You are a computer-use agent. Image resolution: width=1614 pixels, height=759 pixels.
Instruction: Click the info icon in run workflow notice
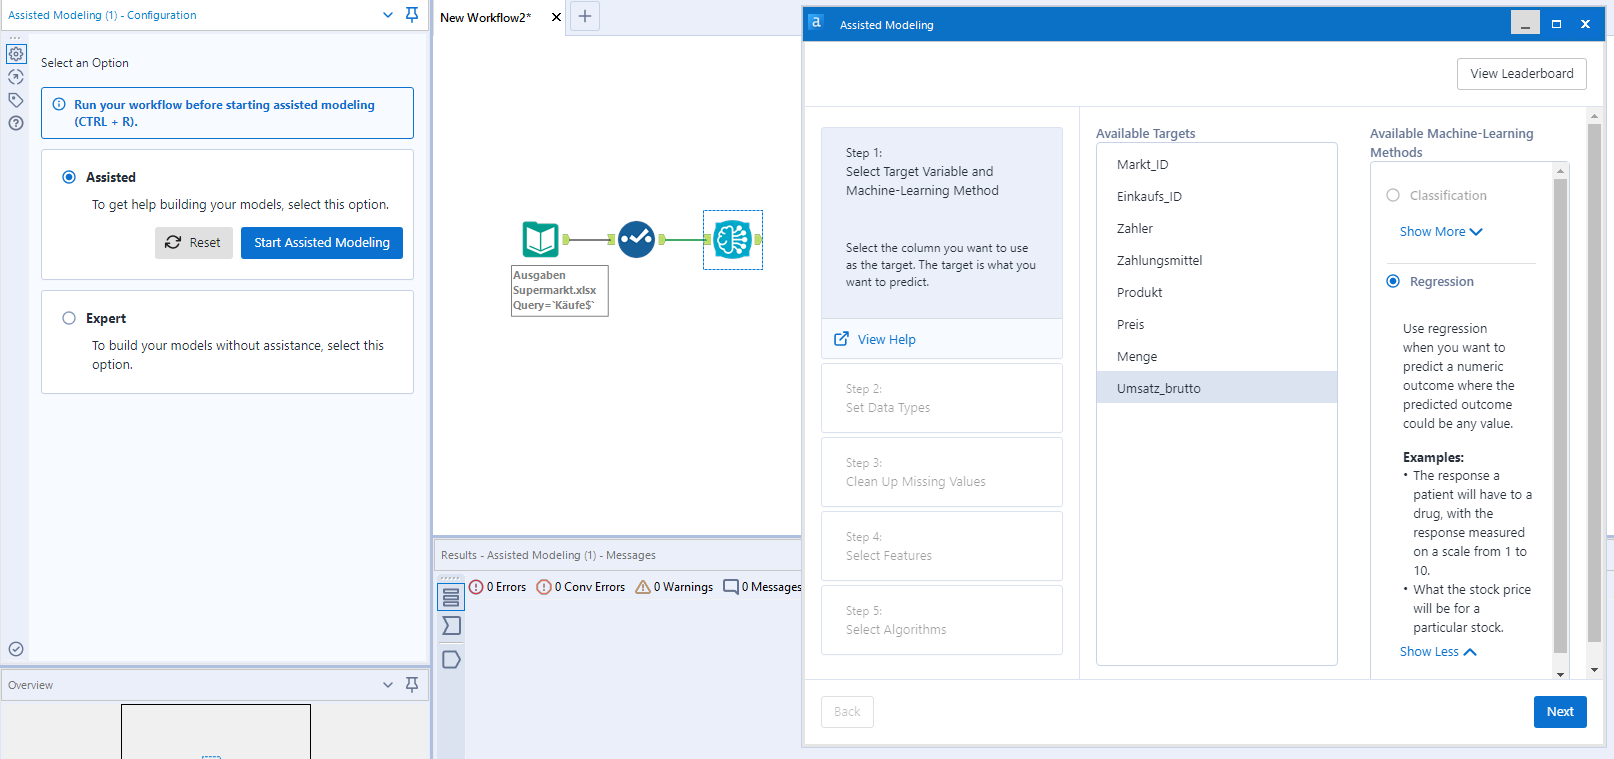[x=59, y=104]
